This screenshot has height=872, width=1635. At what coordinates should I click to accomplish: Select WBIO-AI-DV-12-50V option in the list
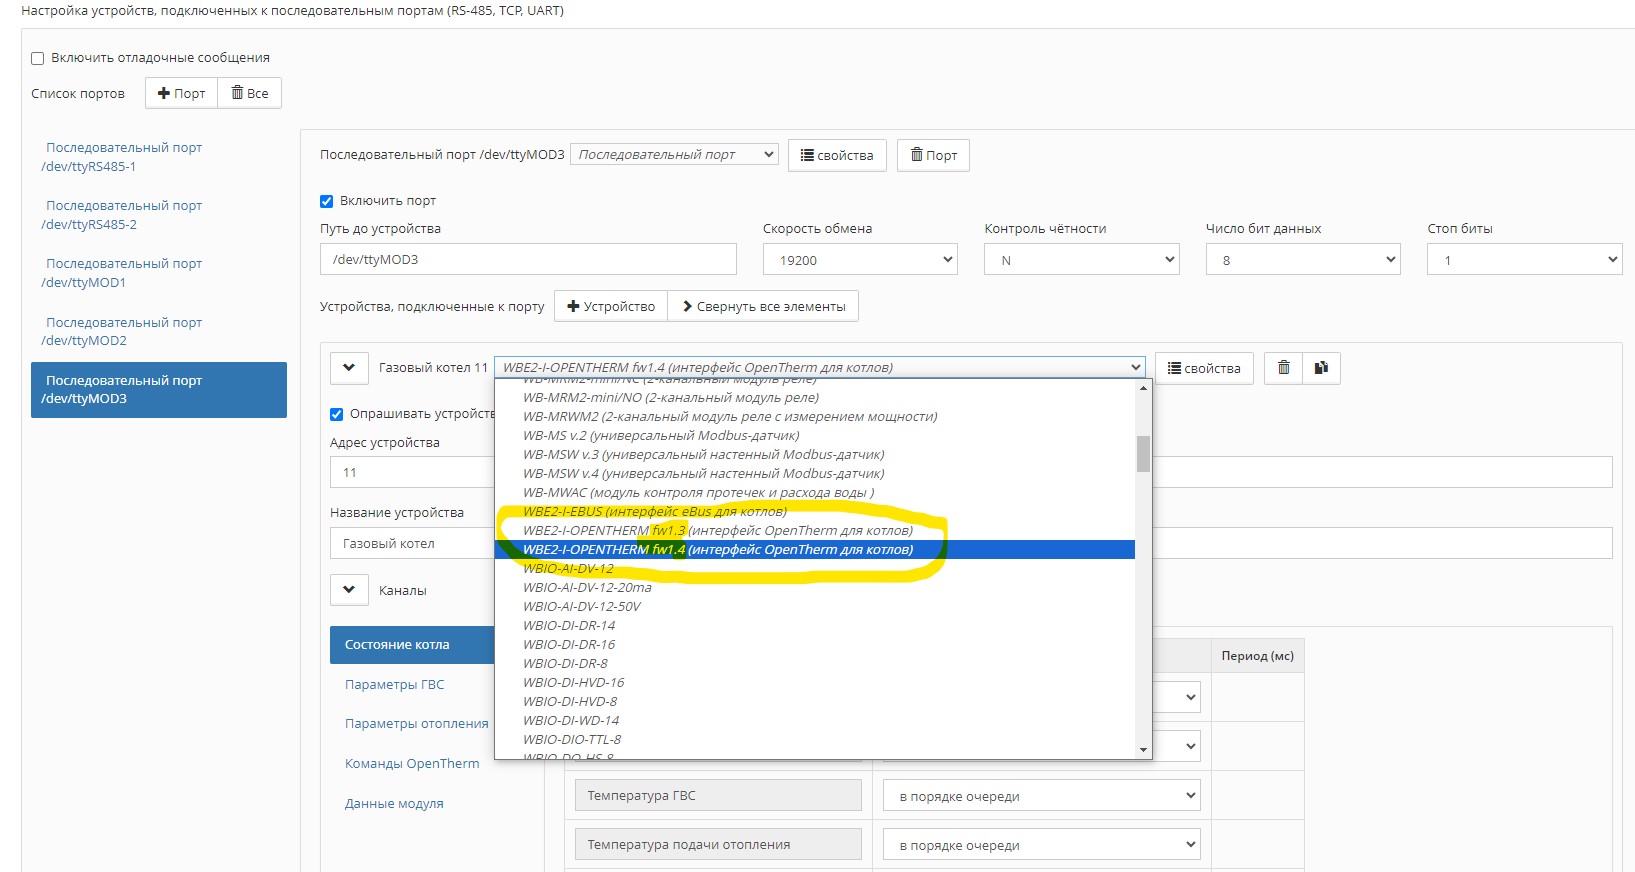click(x=815, y=607)
